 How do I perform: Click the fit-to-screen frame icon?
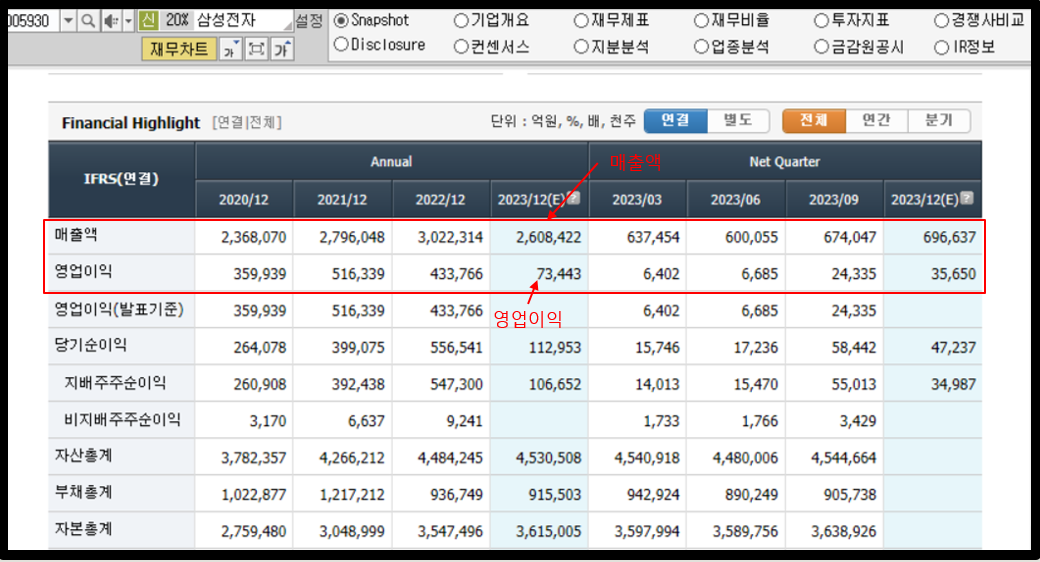pyautogui.click(x=256, y=49)
